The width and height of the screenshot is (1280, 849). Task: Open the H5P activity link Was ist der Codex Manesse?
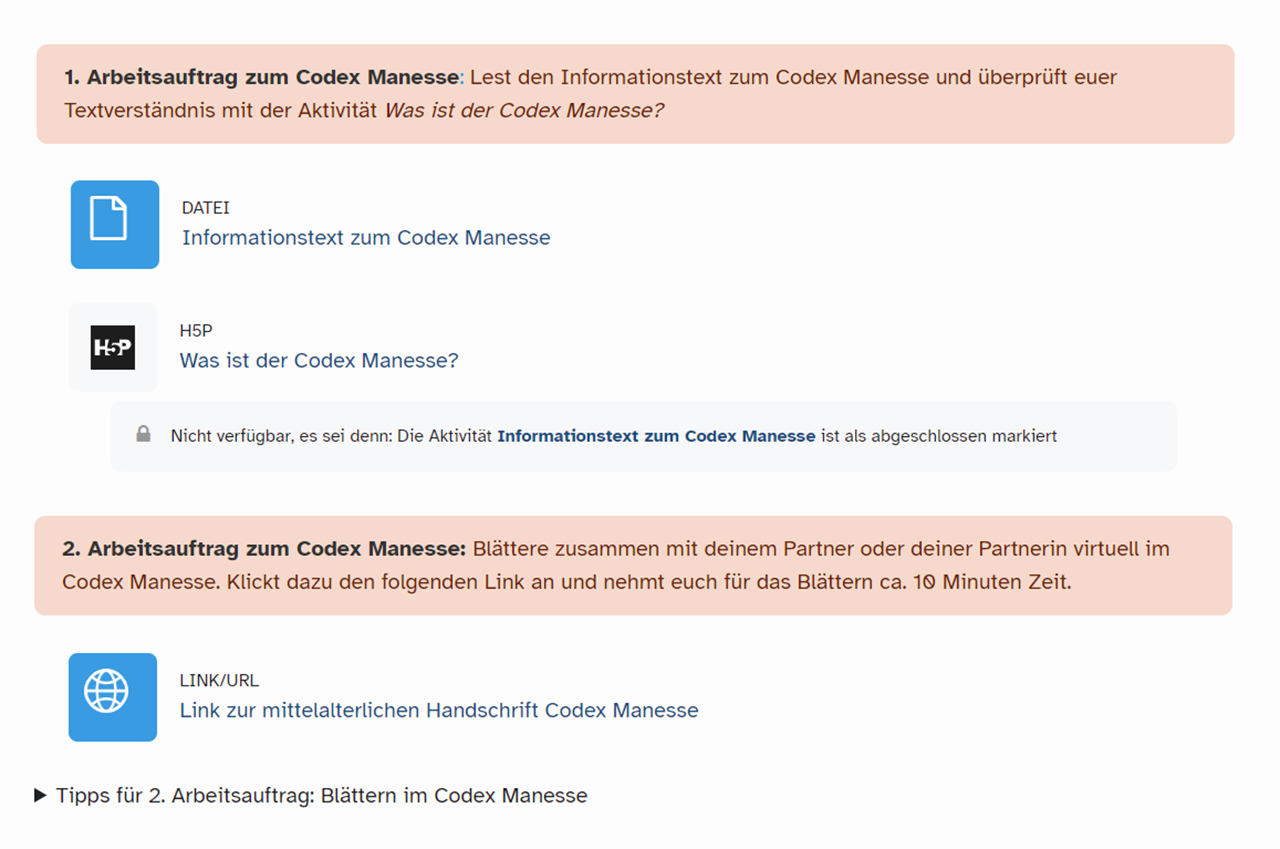(318, 360)
